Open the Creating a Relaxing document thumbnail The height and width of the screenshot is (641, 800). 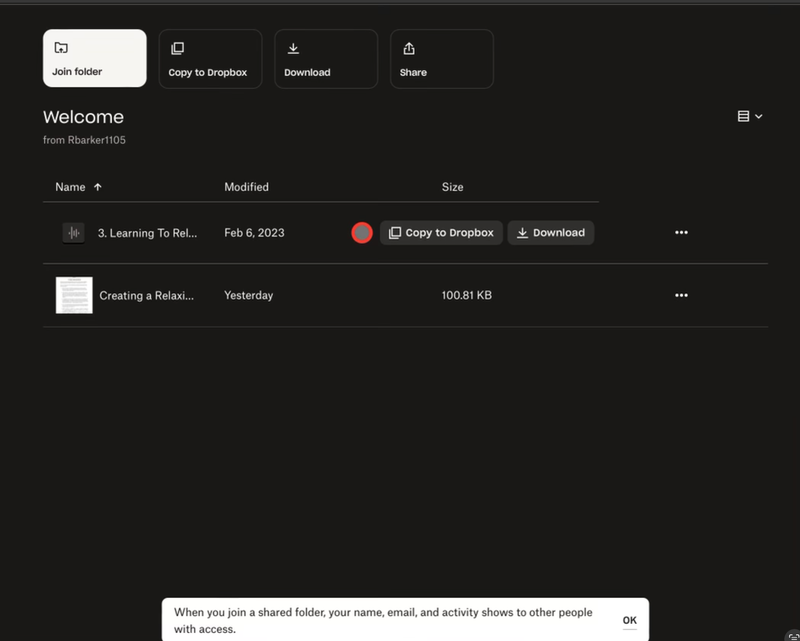click(74, 295)
